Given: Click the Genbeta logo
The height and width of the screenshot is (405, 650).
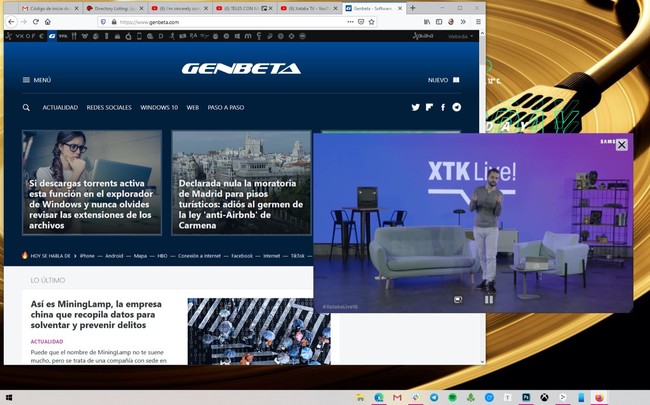Looking at the screenshot, I should 241,68.
